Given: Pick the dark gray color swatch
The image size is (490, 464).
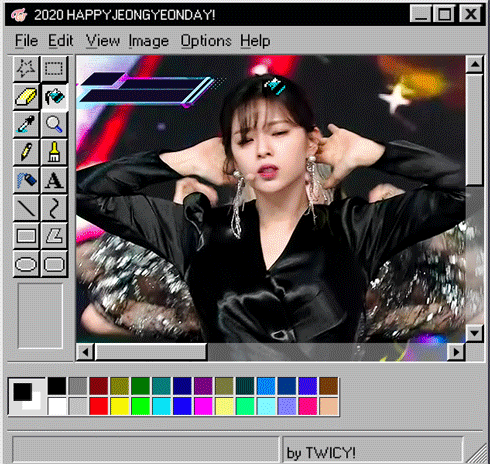Looking at the screenshot, I should (x=78, y=386).
